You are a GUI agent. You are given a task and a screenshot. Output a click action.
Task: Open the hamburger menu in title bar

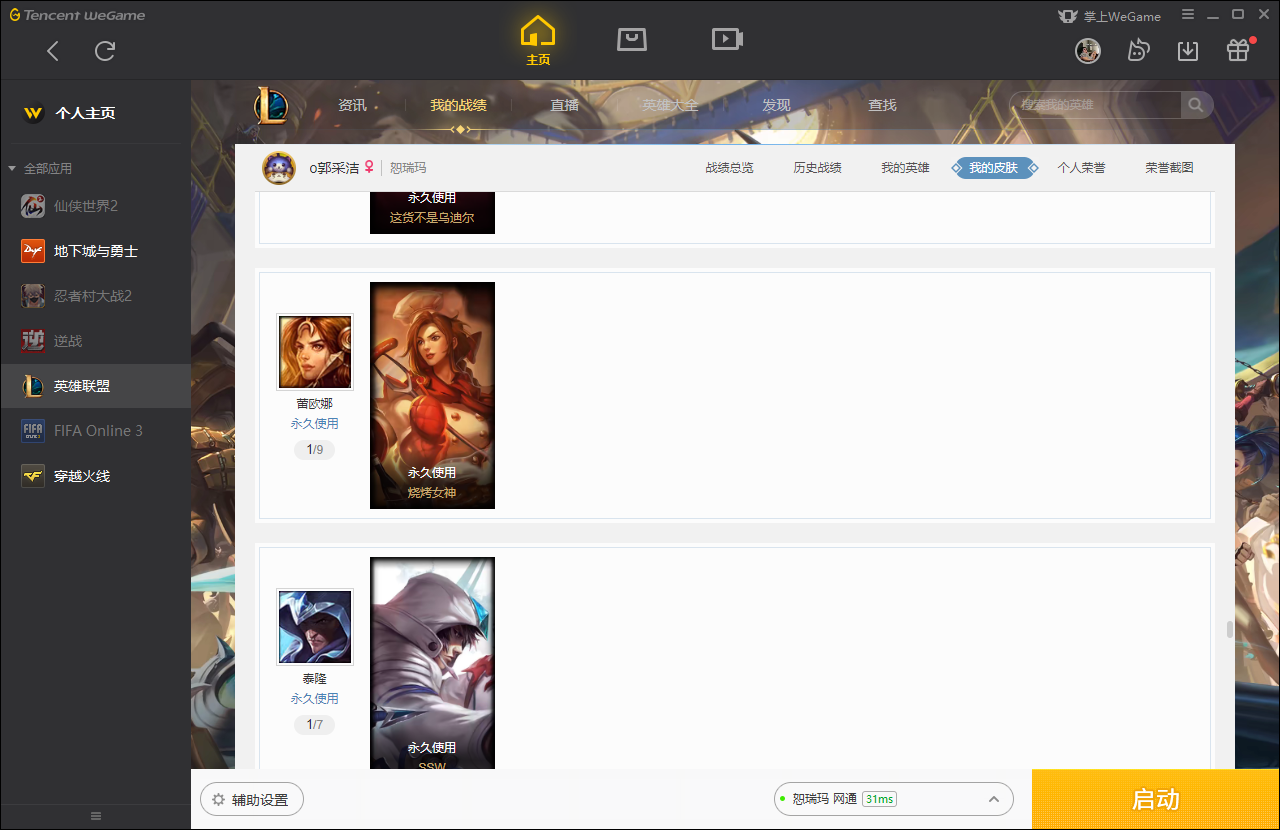coord(1188,15)
